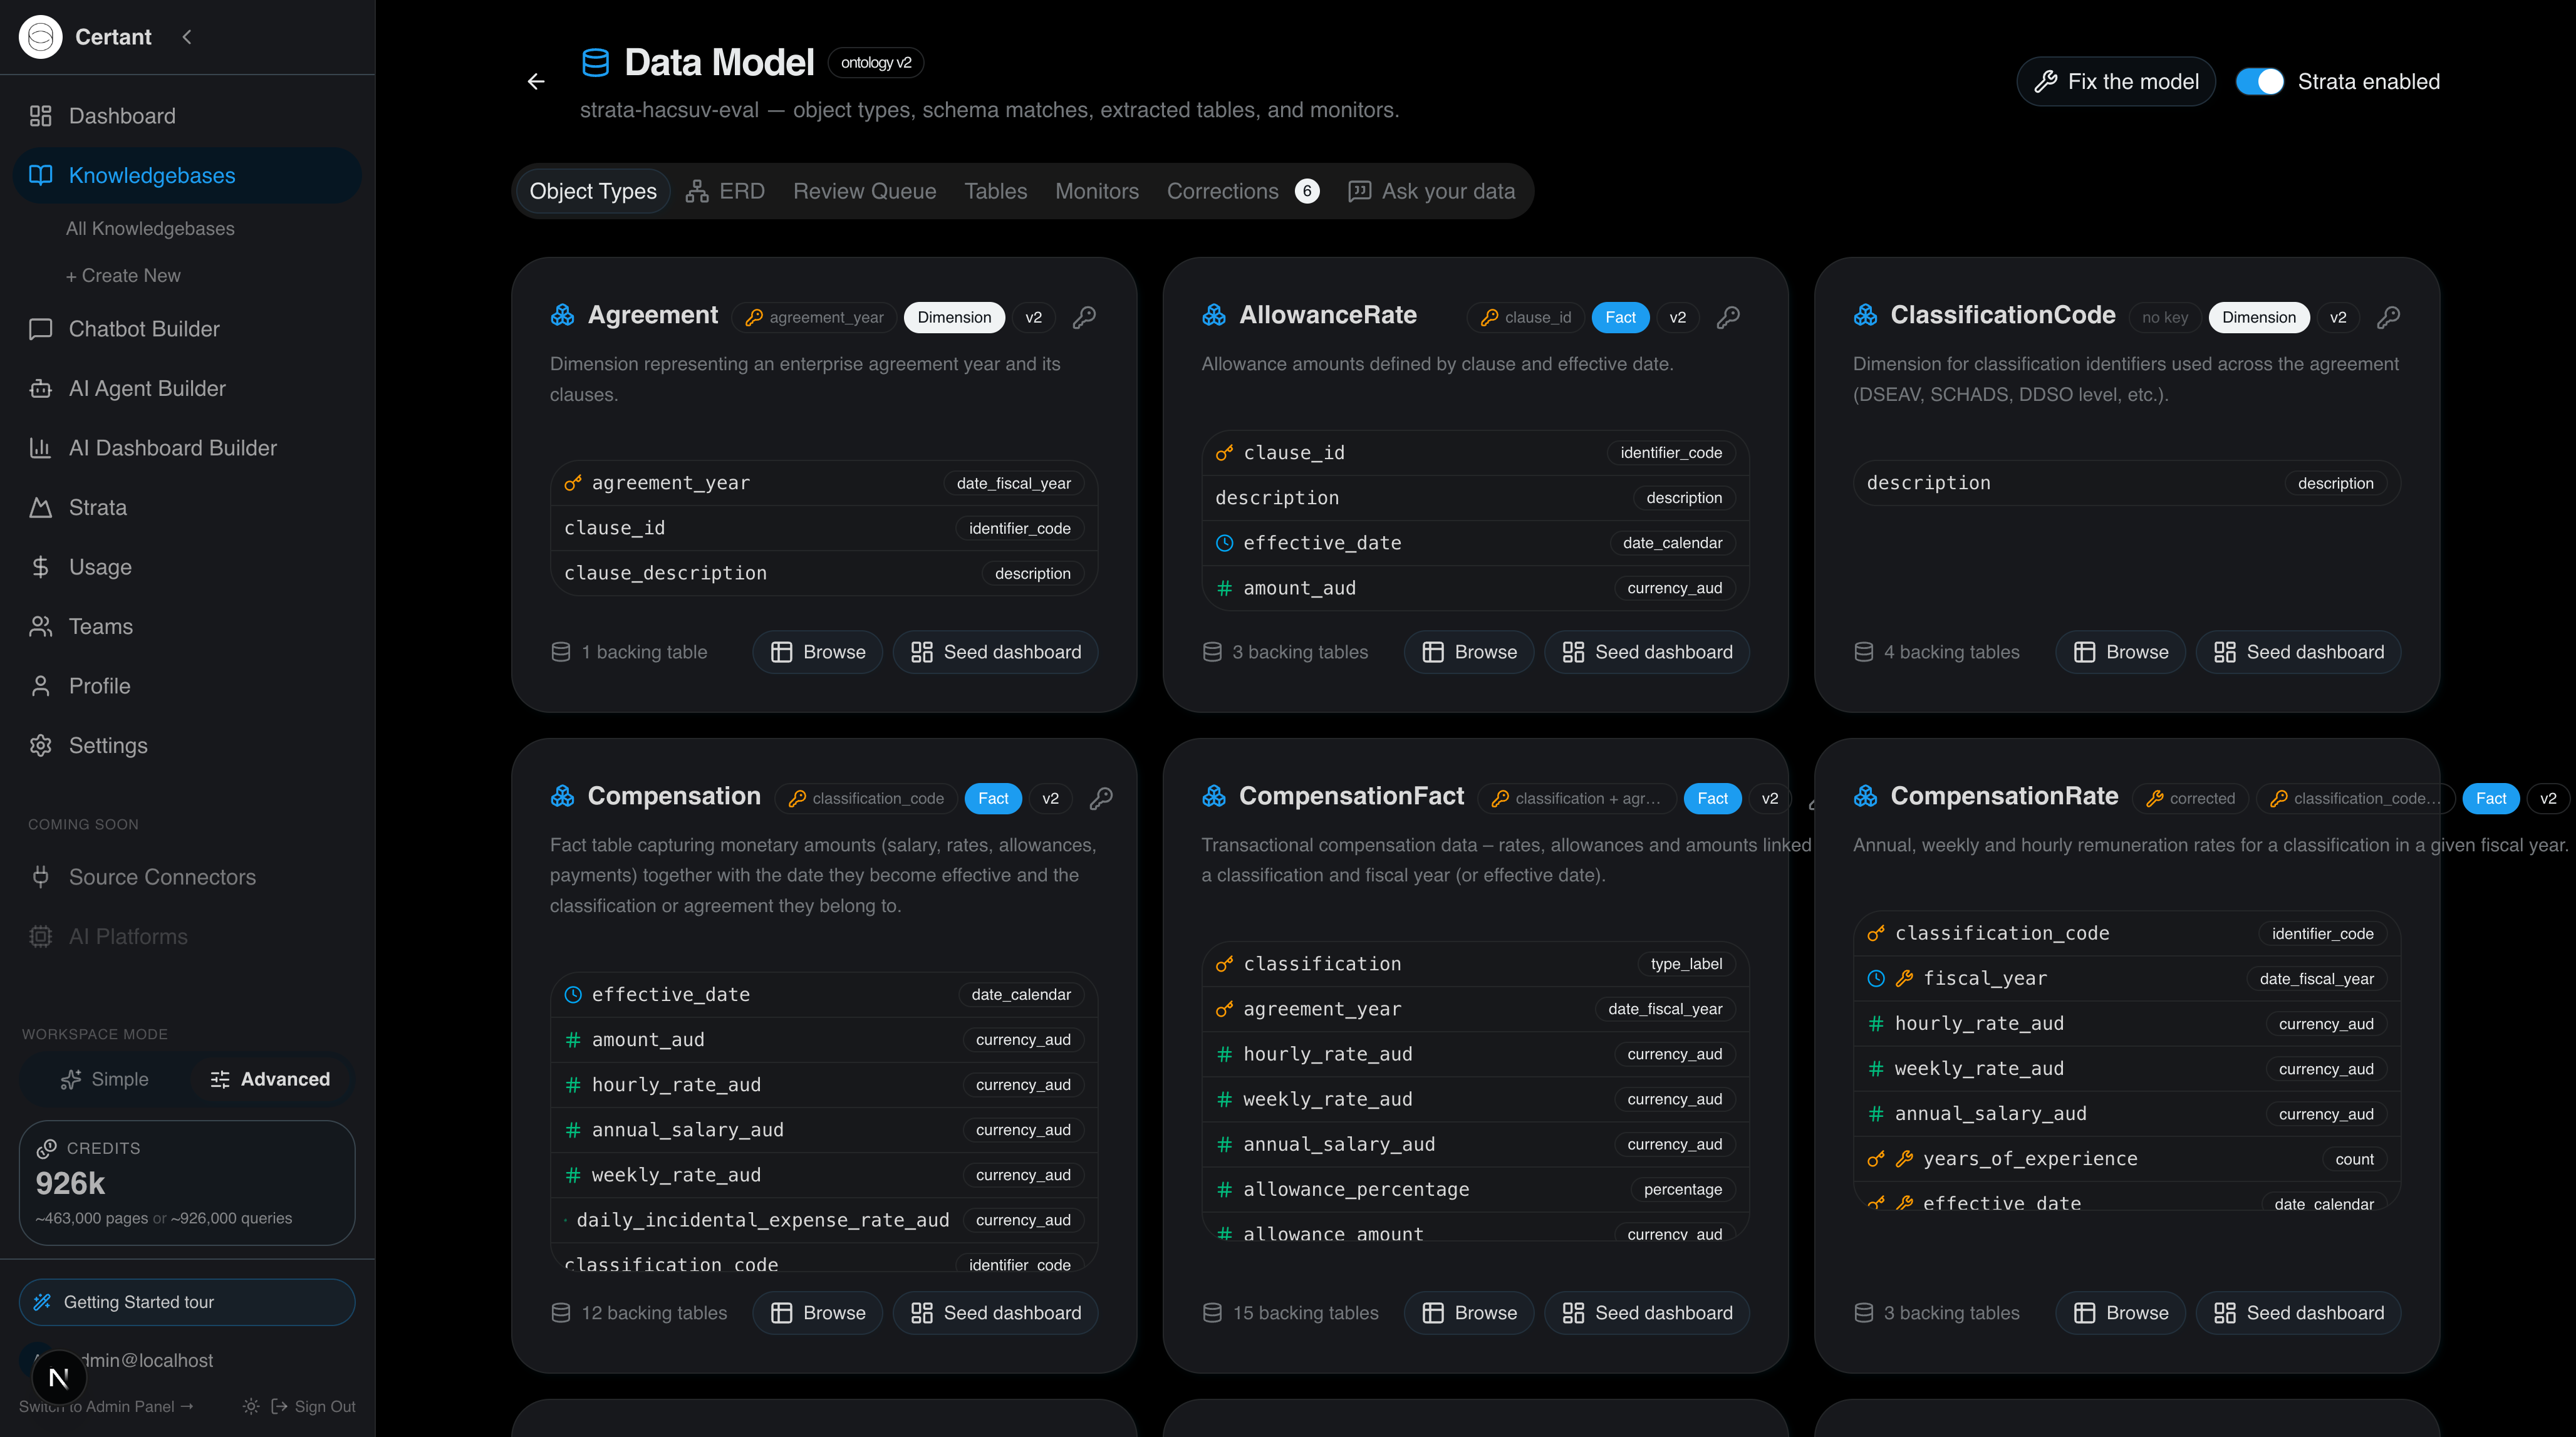Click the Fix the model button
The height and width of the screenshot is (1437, 2576).
(2116, 81)
